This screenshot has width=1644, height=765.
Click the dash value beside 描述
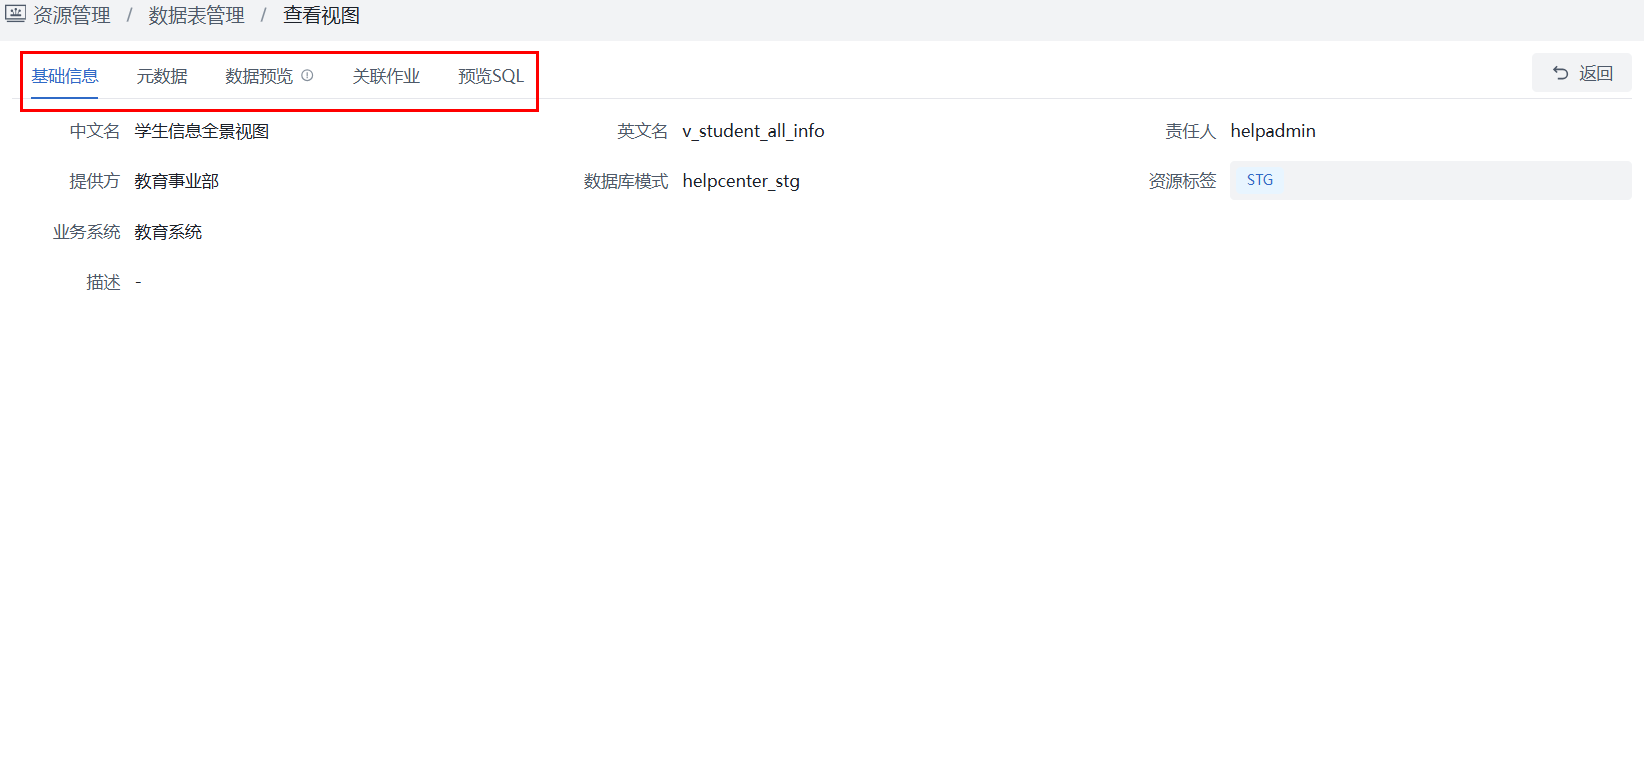click(x=138, y=283)
